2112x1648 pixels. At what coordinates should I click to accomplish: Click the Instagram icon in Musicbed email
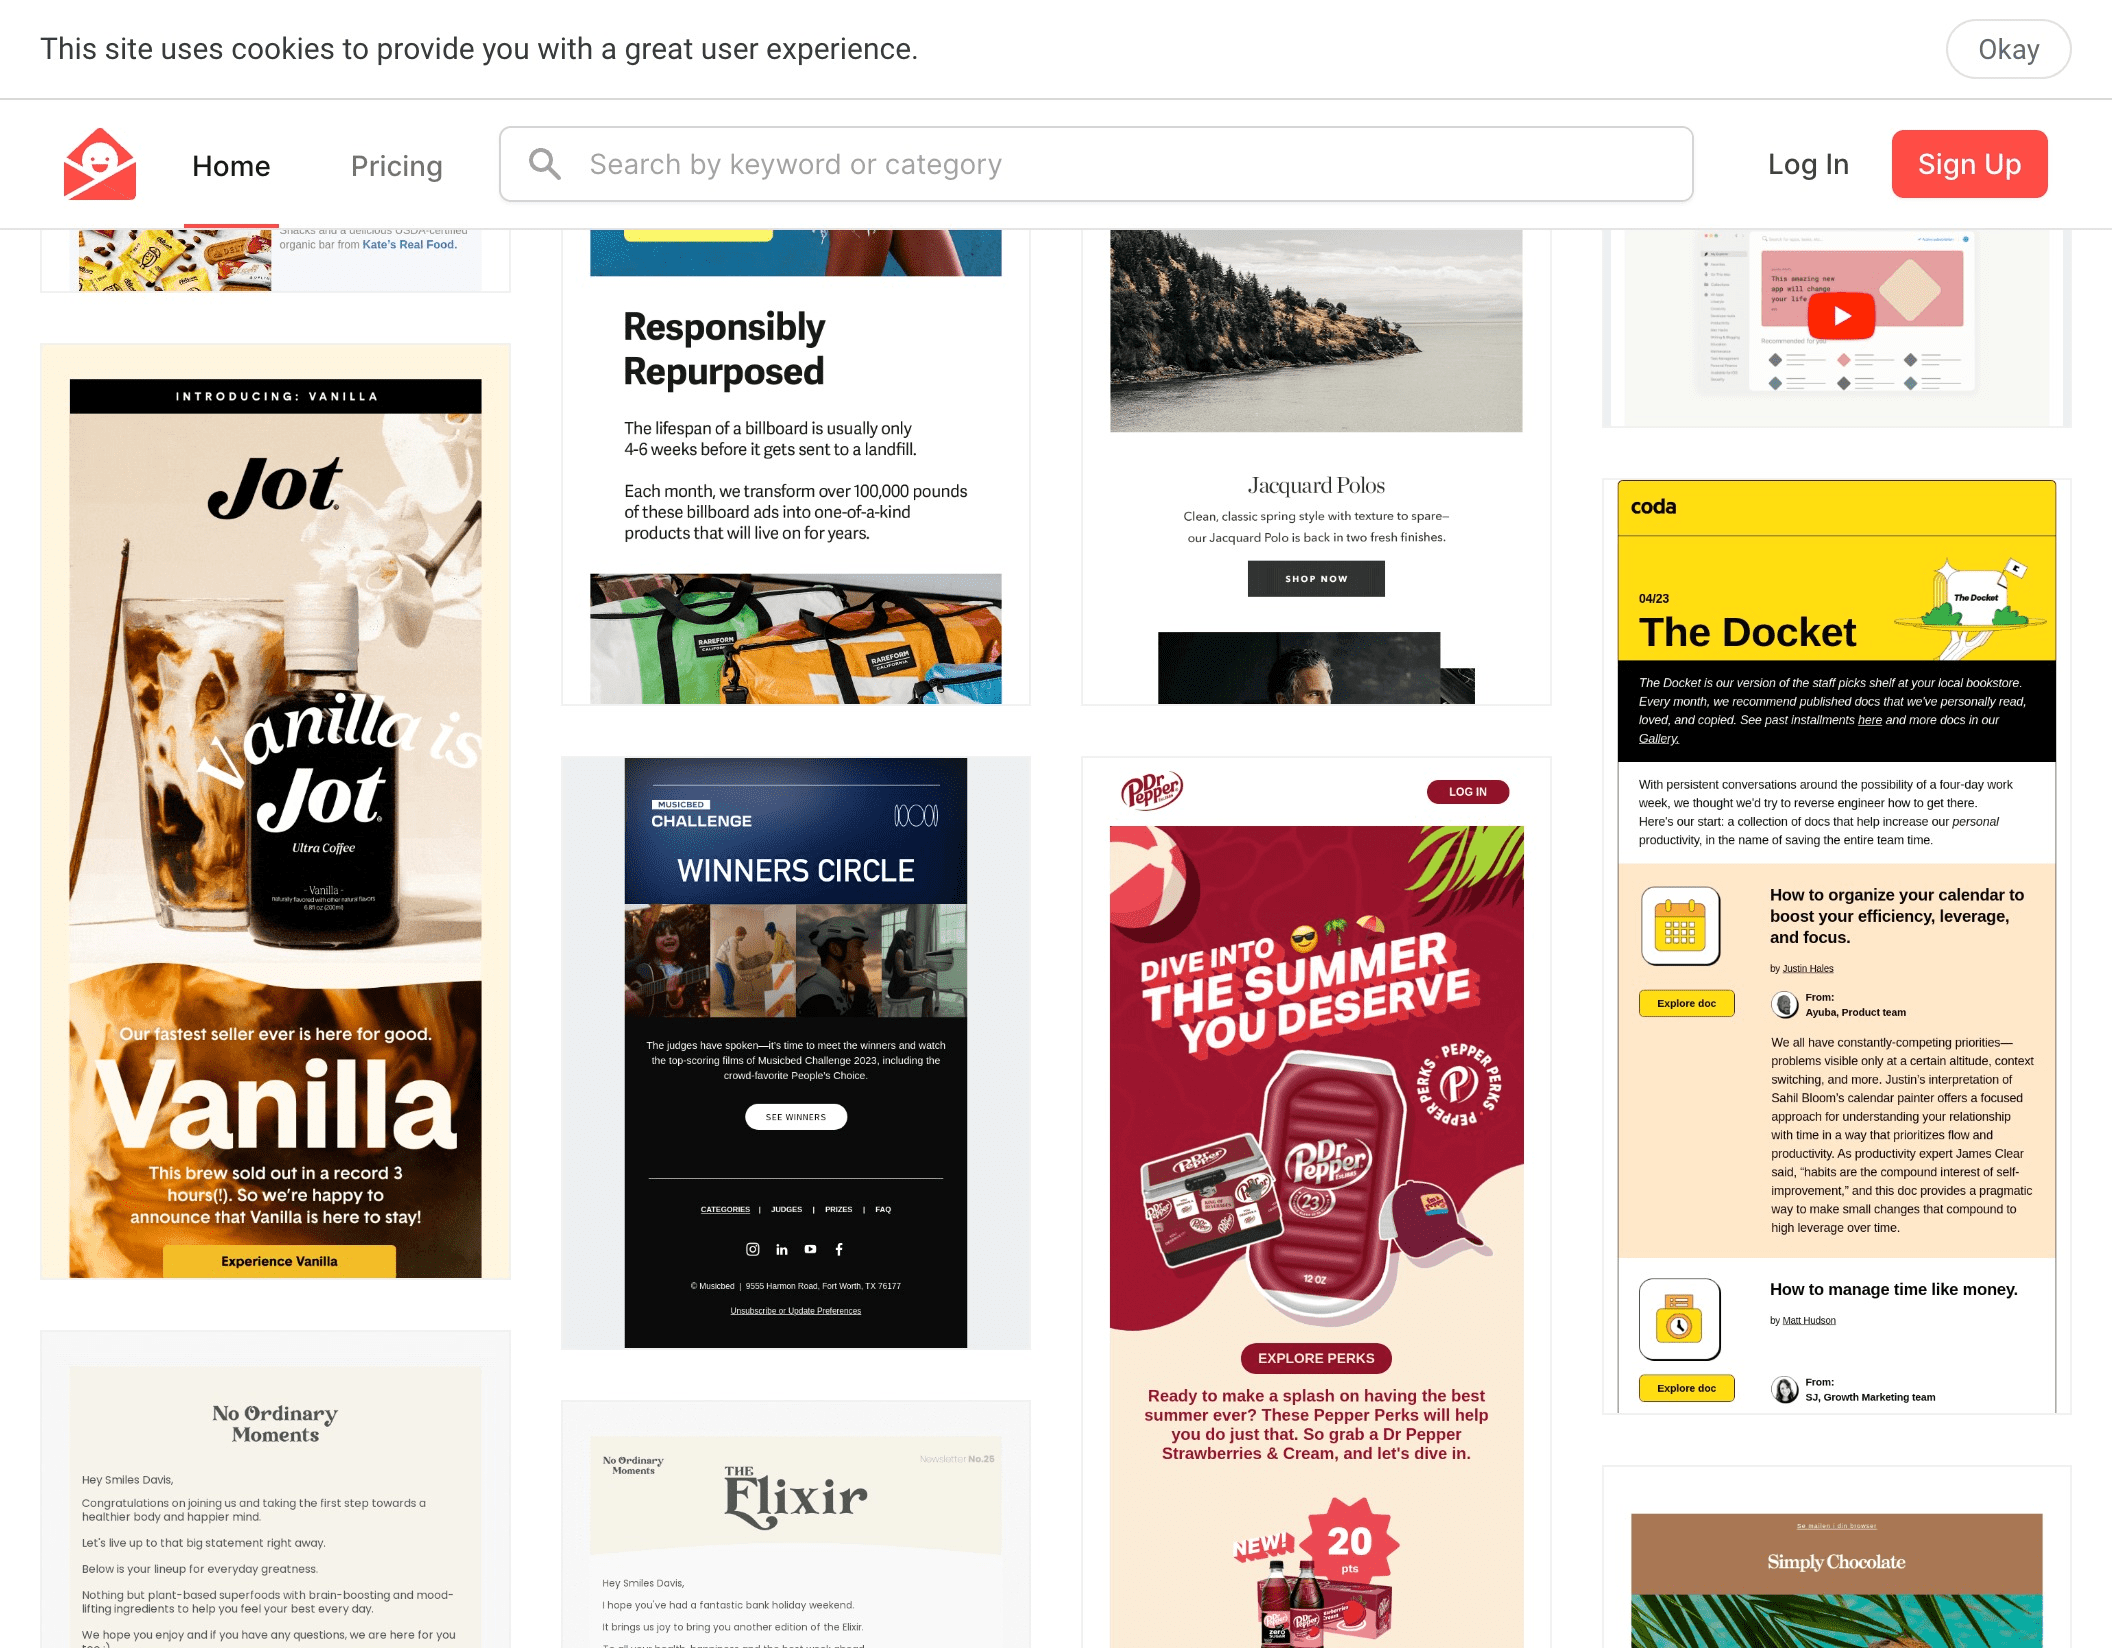tap(753, 1249)
